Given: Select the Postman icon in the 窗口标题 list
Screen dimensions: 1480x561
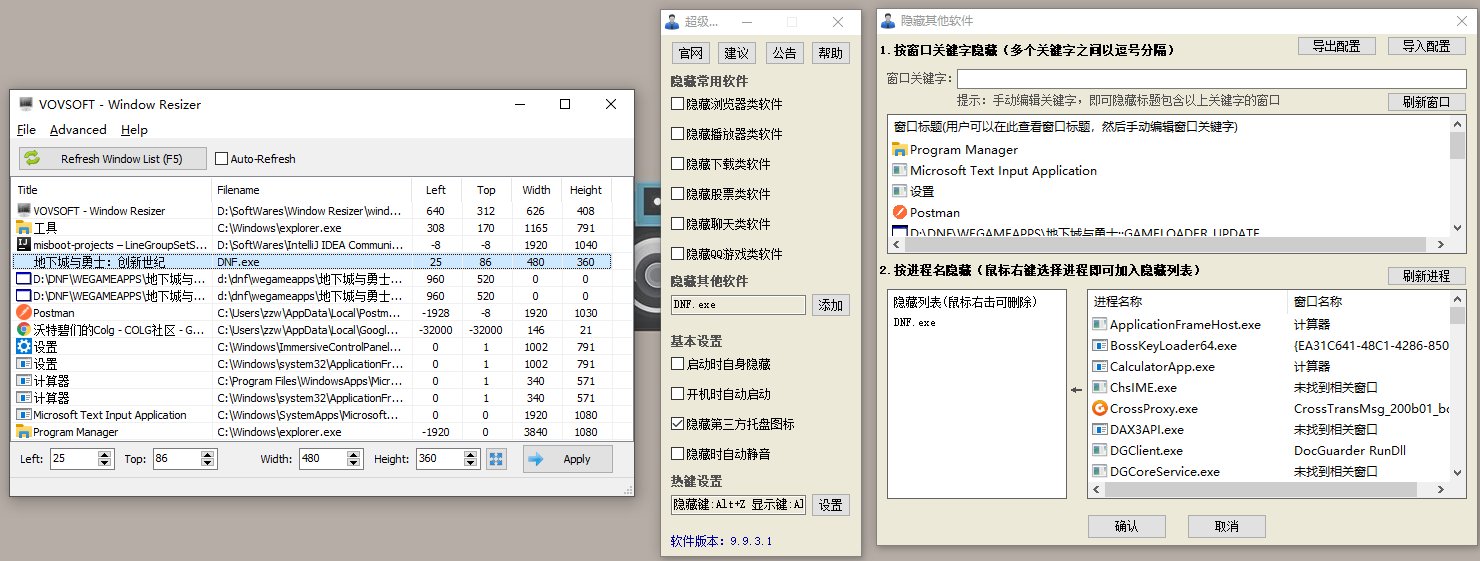Looking at the screenshot, I should point(899,212).
